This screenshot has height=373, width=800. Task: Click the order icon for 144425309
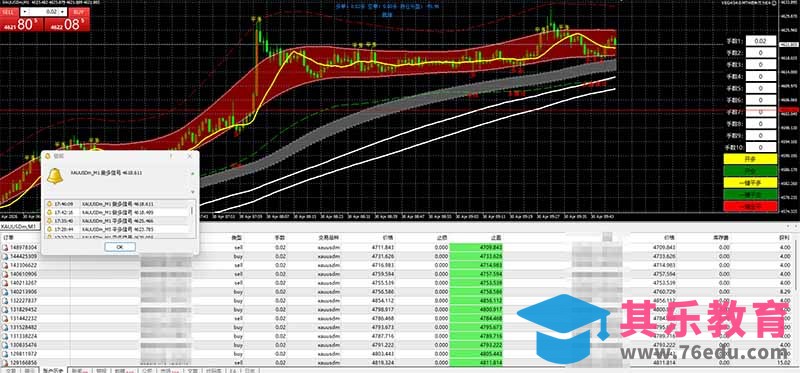click(x=5, y=256)
